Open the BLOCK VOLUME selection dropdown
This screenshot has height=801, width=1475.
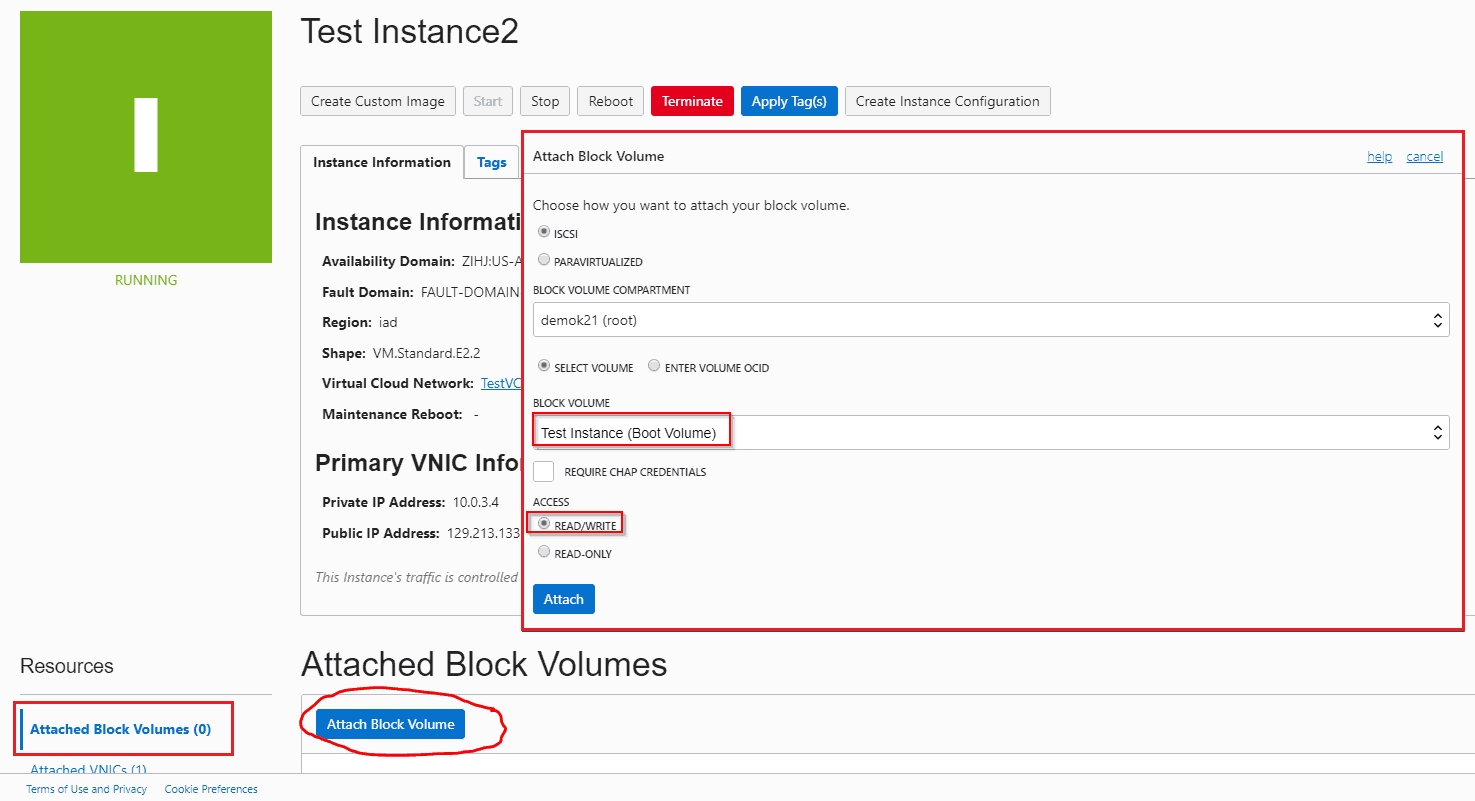[1438, 432]
